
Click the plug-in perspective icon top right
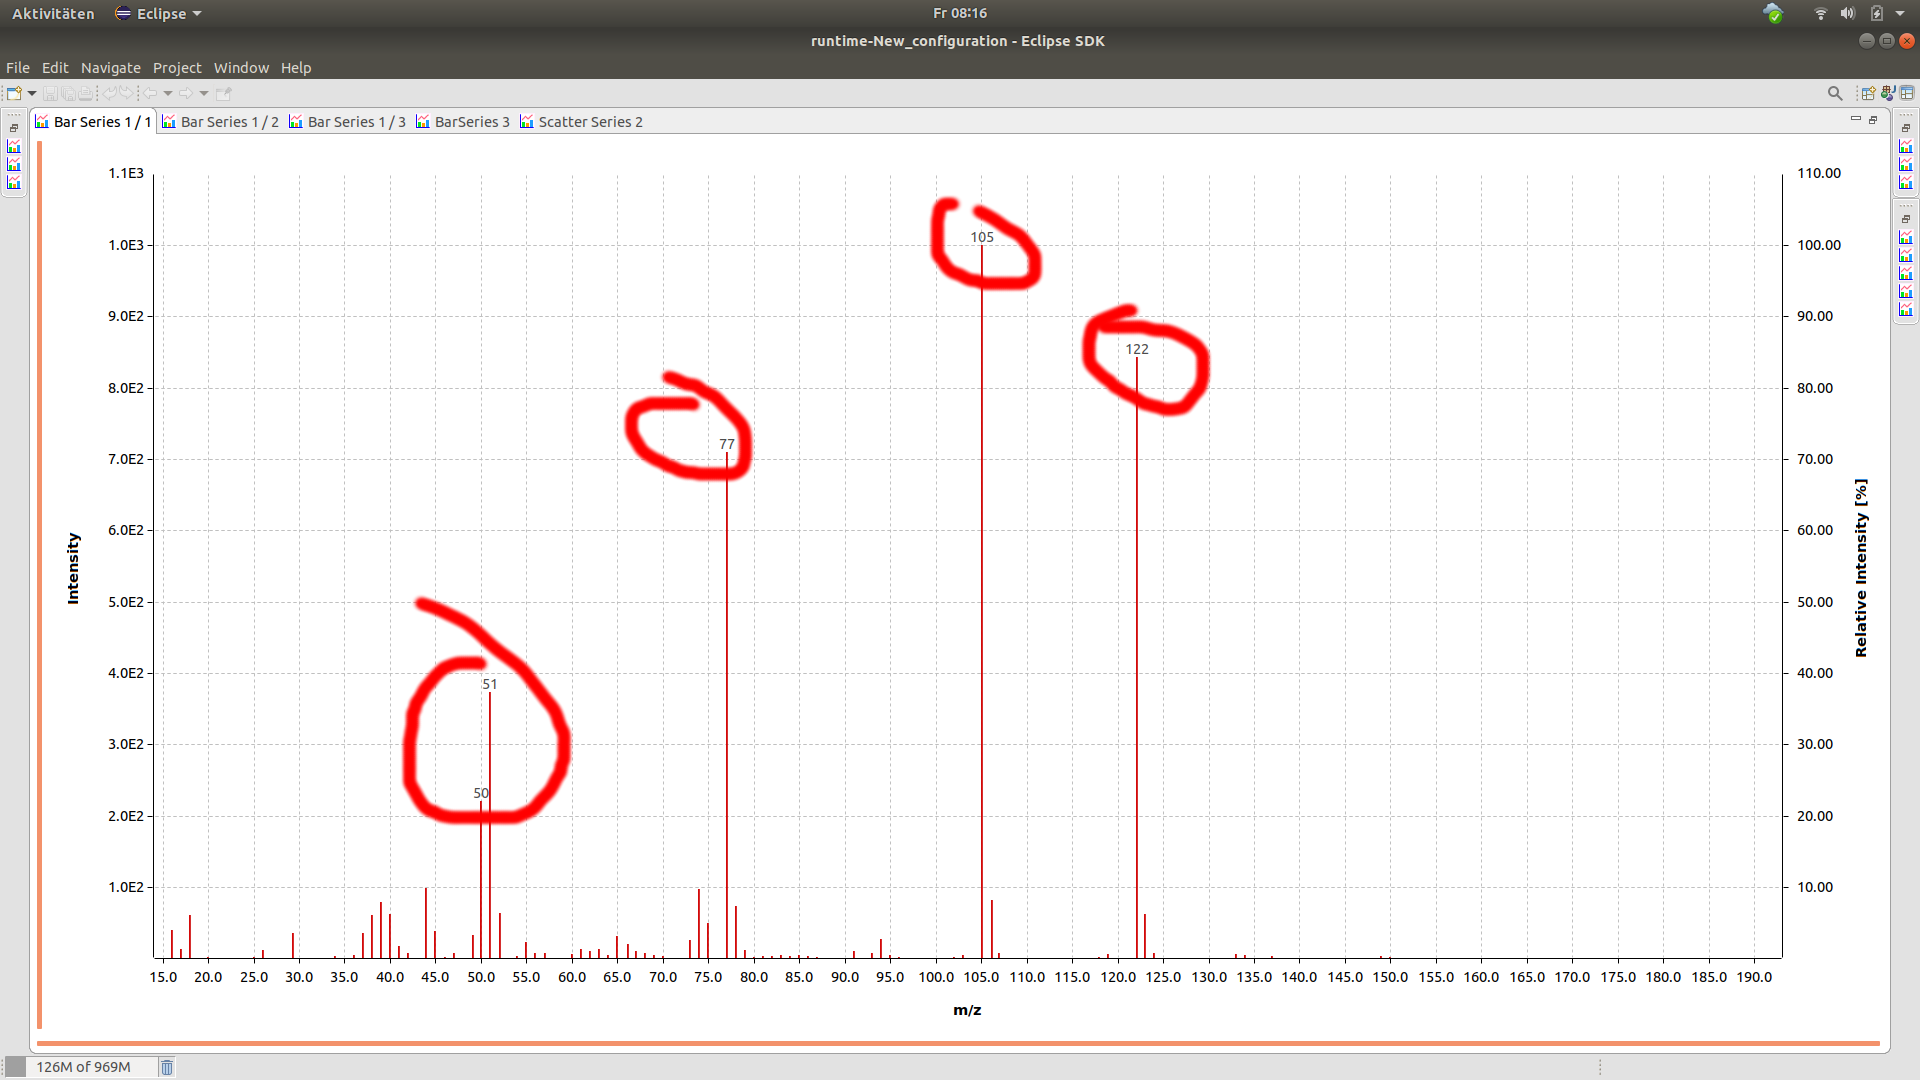tap(1887, 93)
